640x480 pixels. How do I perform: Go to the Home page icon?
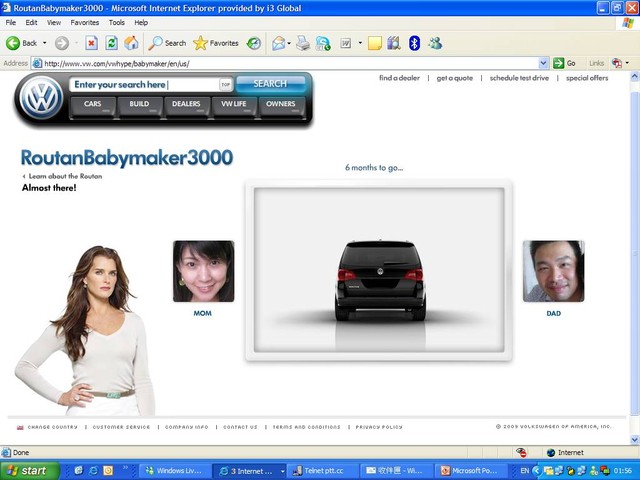pos(131,43)
